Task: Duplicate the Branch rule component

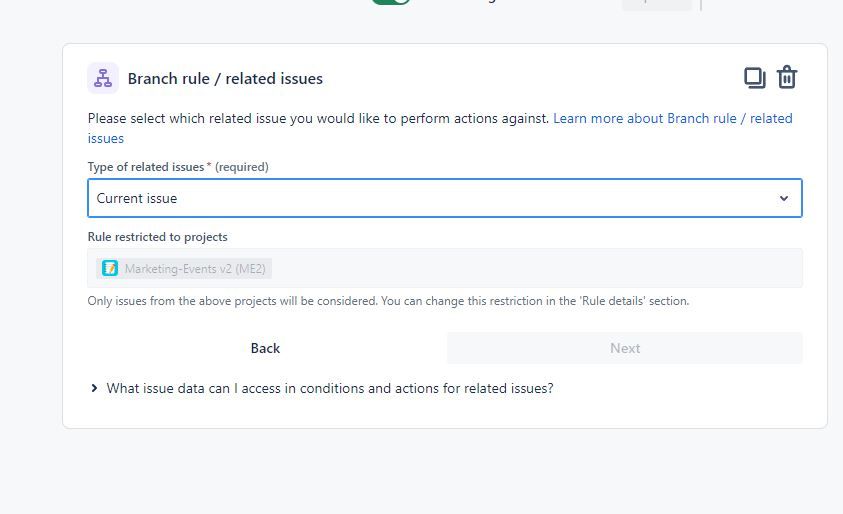Action: pyautogui.click(x=754, y=77)
